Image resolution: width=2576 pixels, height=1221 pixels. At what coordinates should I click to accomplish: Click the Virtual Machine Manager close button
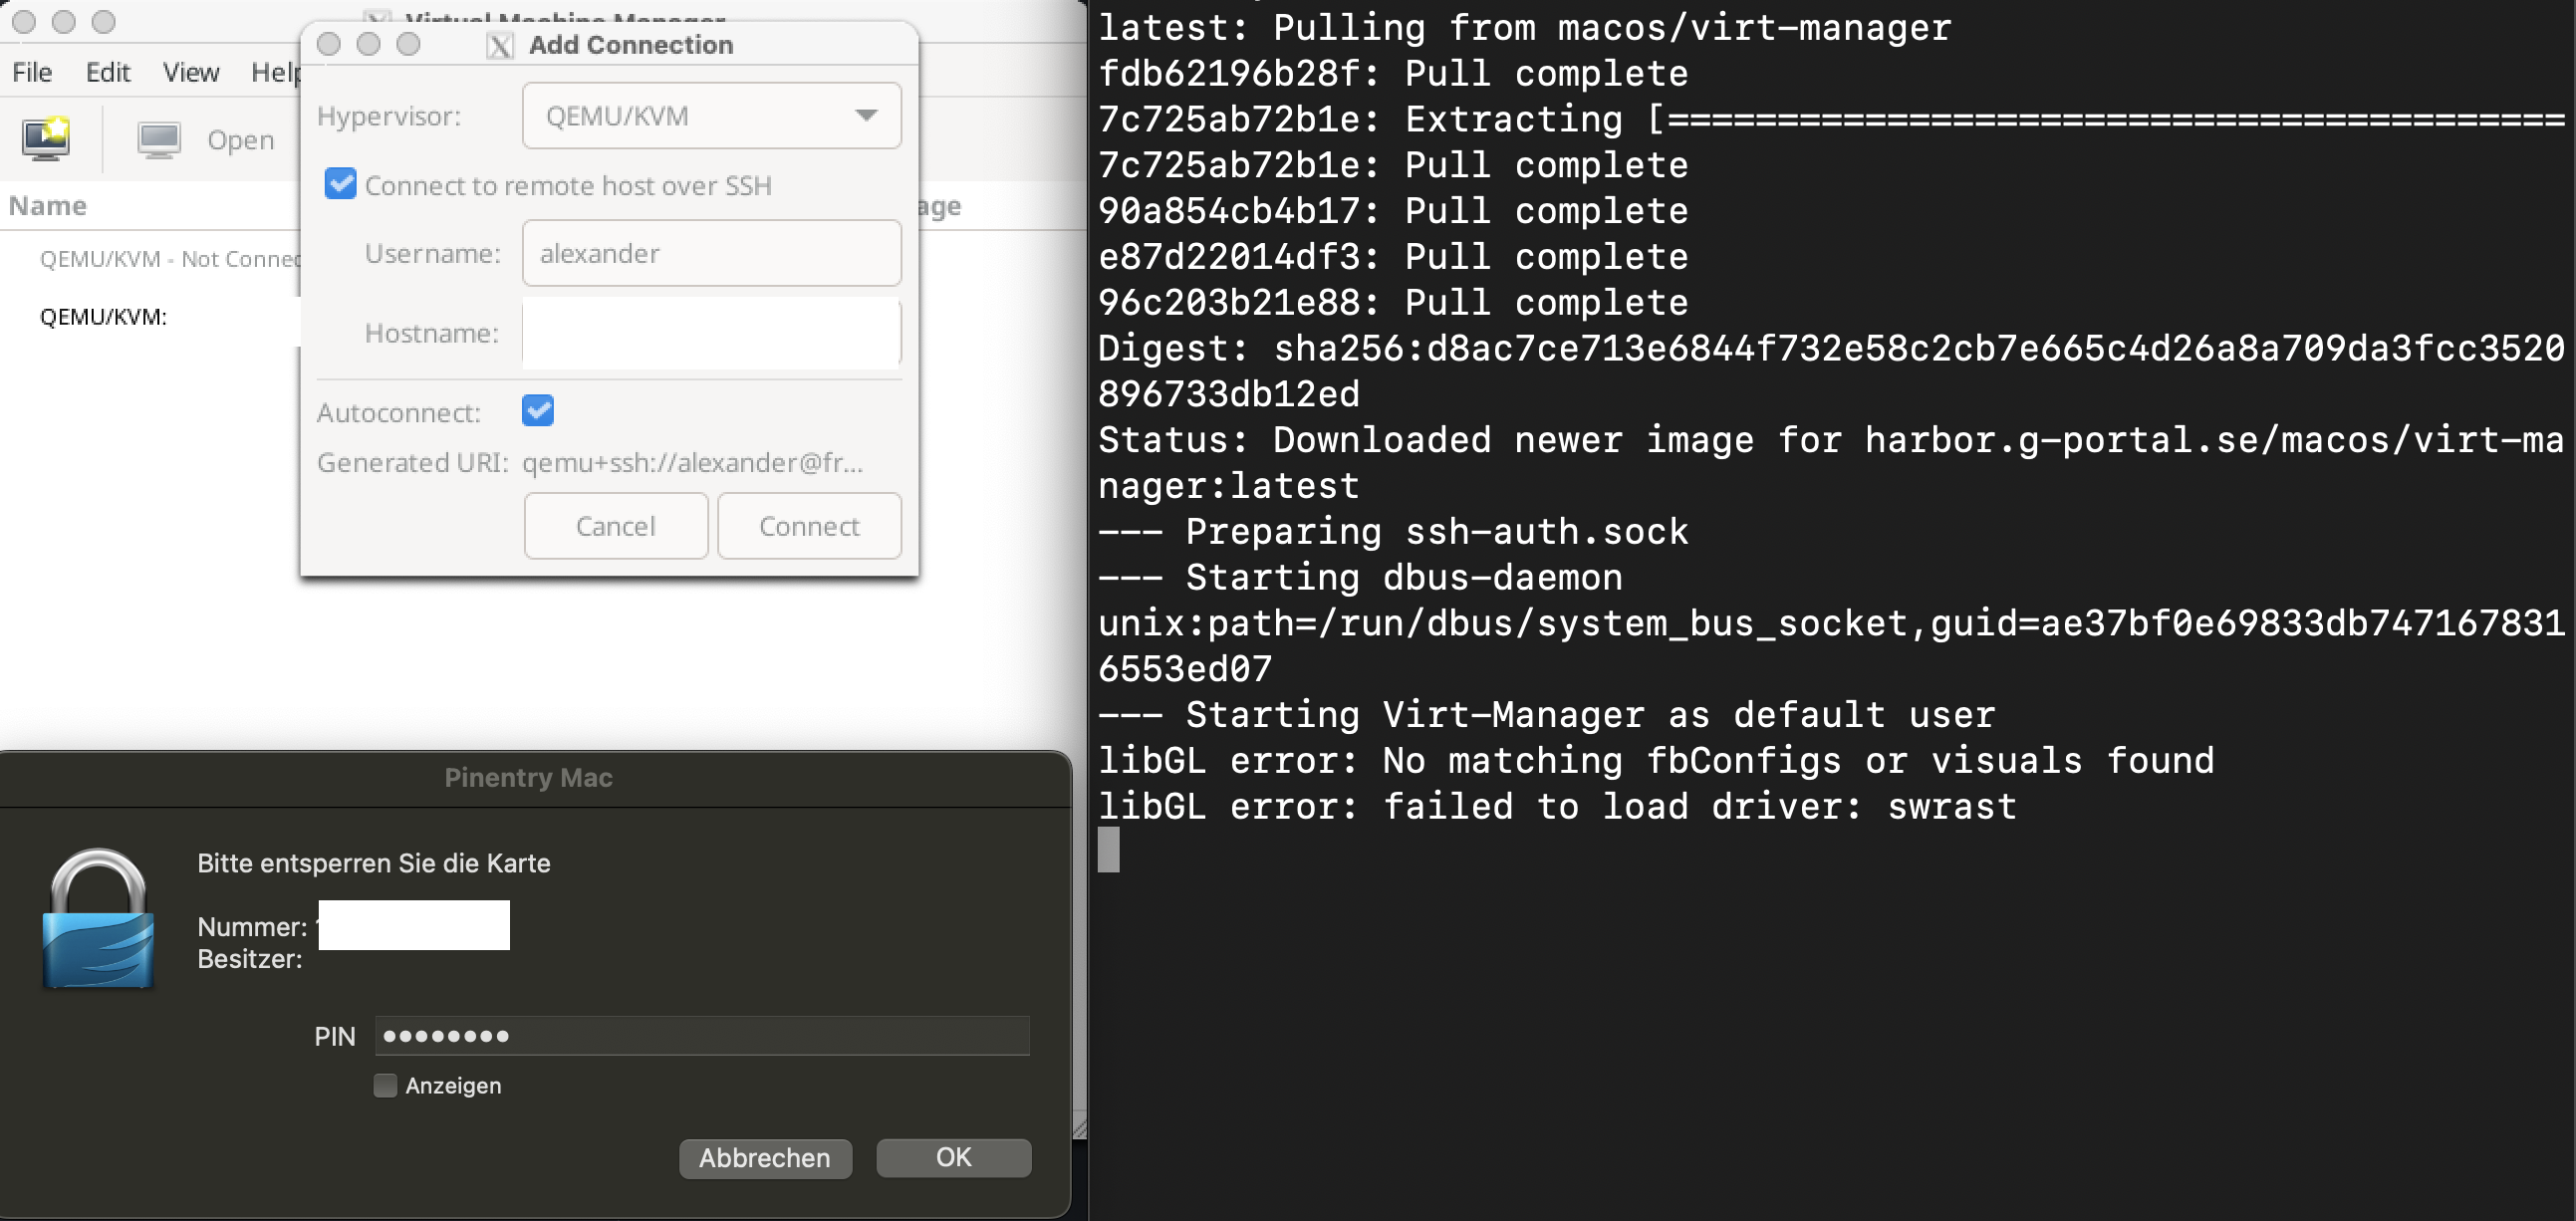[24, 21]
